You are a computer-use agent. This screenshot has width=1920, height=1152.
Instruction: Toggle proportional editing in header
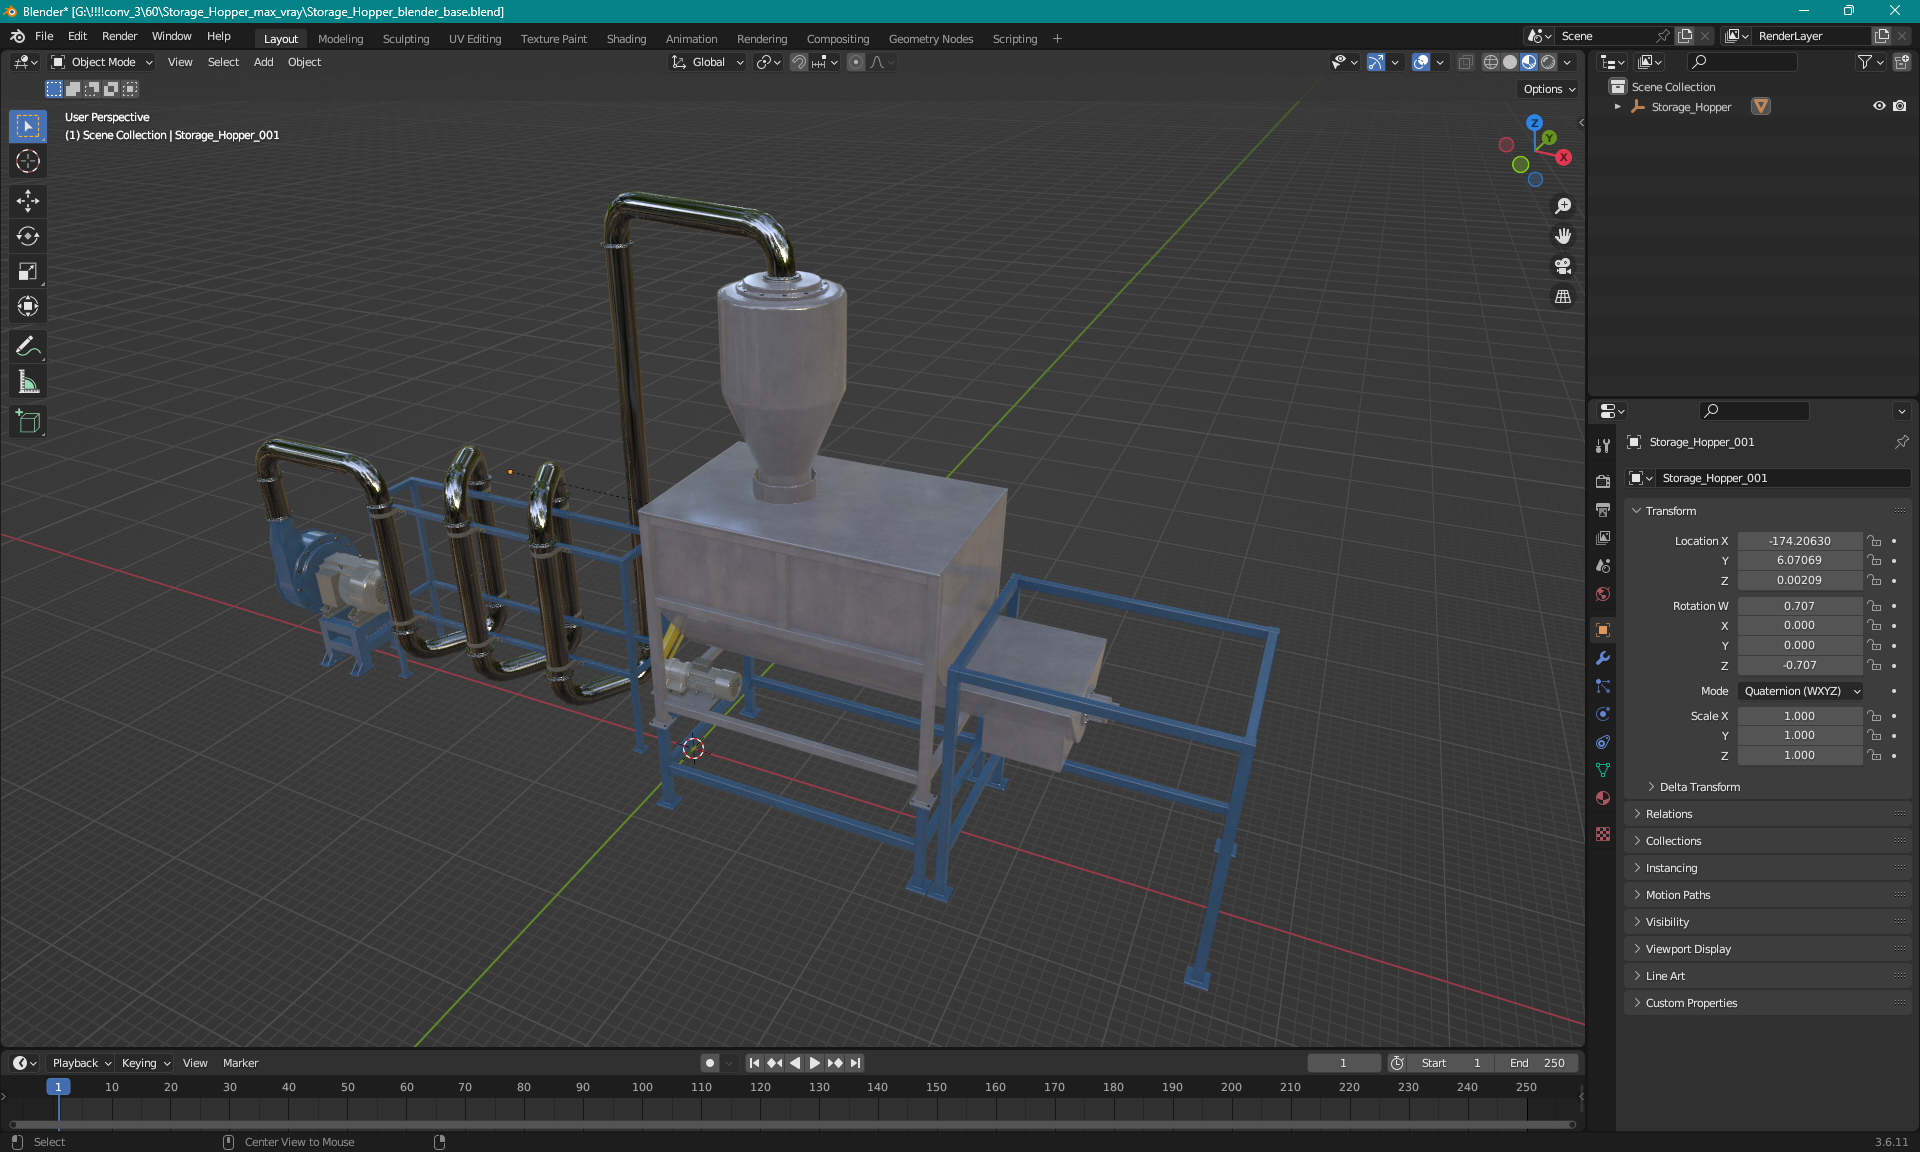tap(856, 62)
